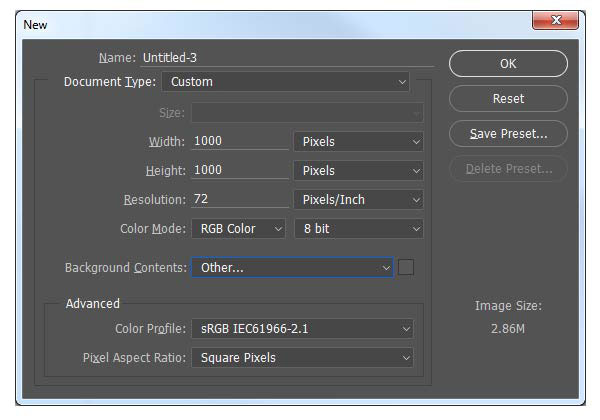Open the 8 bit depth dropdown

(358, 229)
